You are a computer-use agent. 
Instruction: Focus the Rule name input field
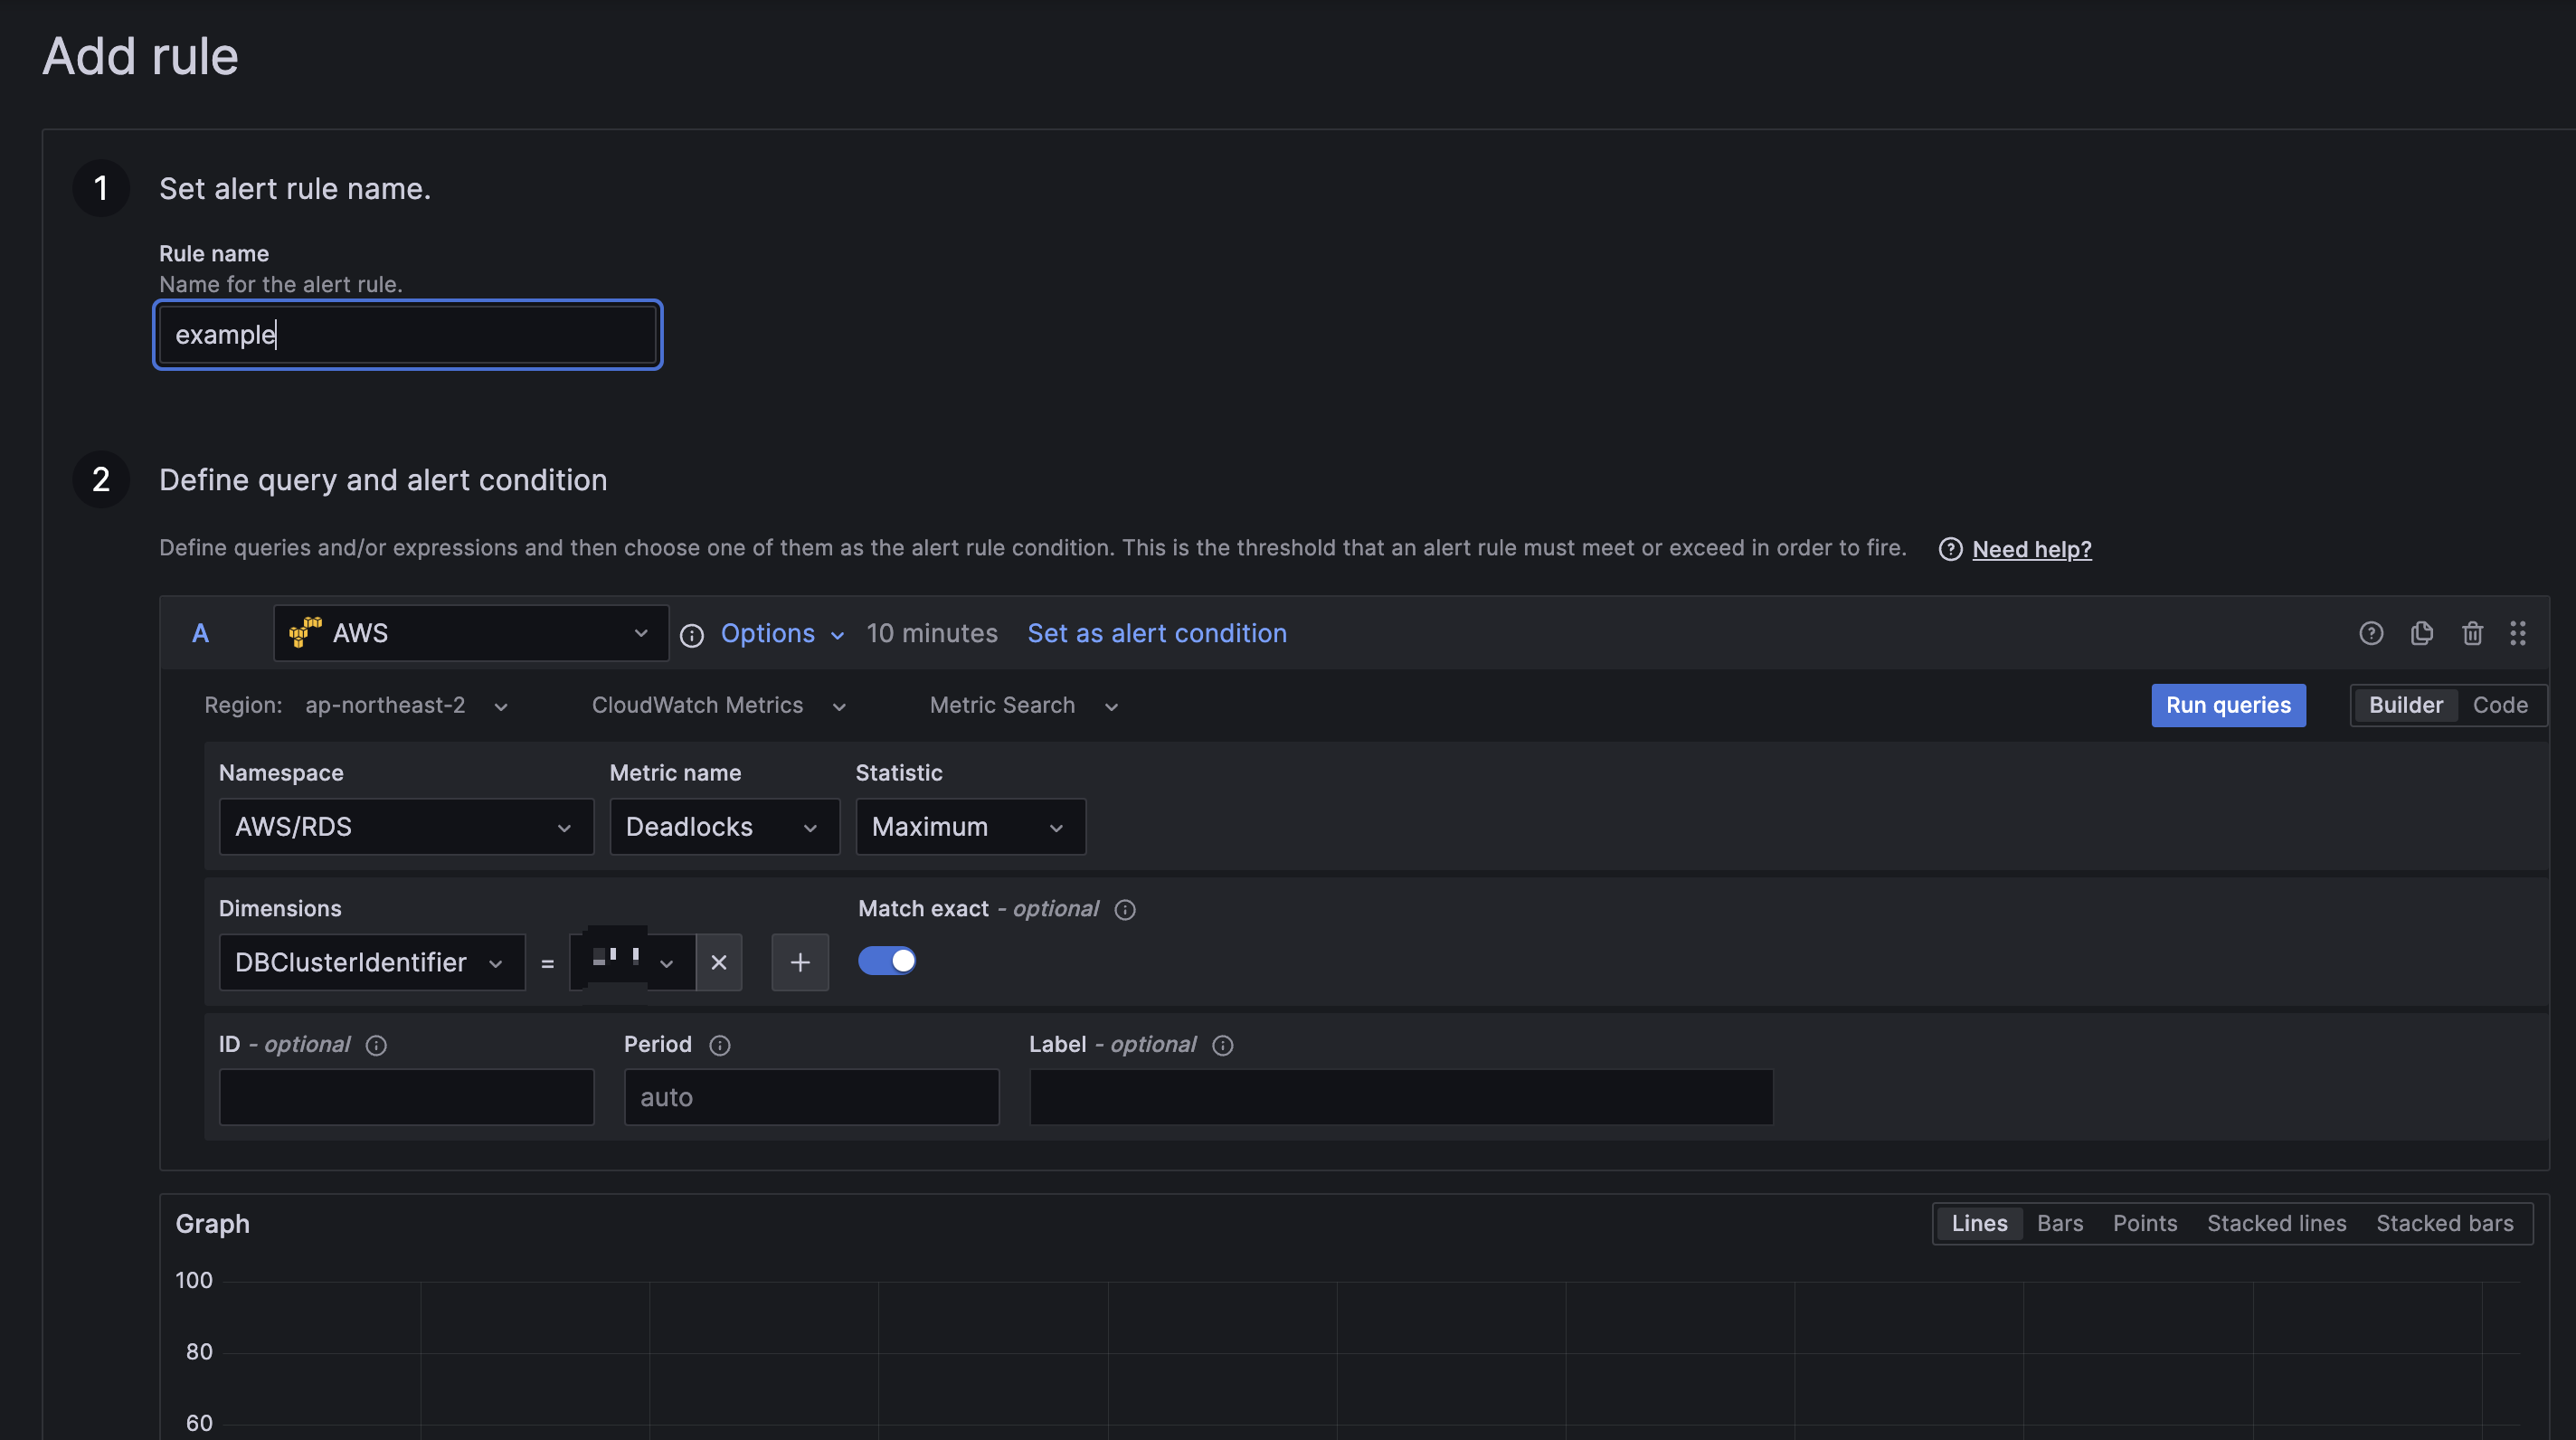[407, 335]
